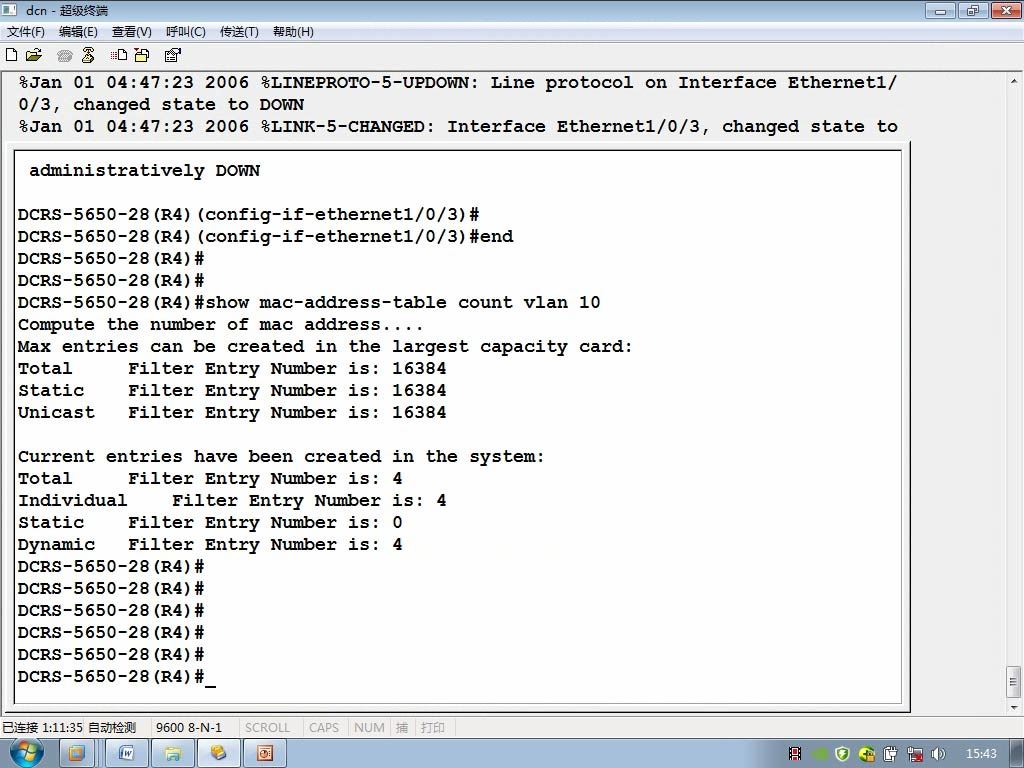Click the vertical scrollbar up arrow

[1014, 81]
